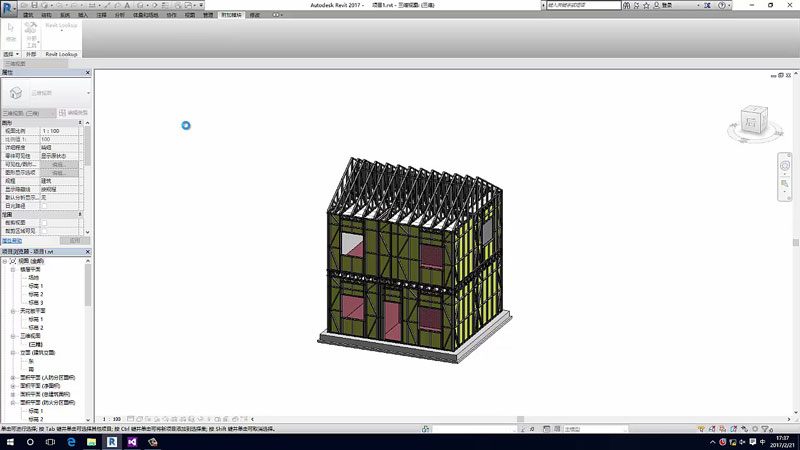Switch to the 附加模块 ribbon tab
800x450 pixels.
coord(231,16)
